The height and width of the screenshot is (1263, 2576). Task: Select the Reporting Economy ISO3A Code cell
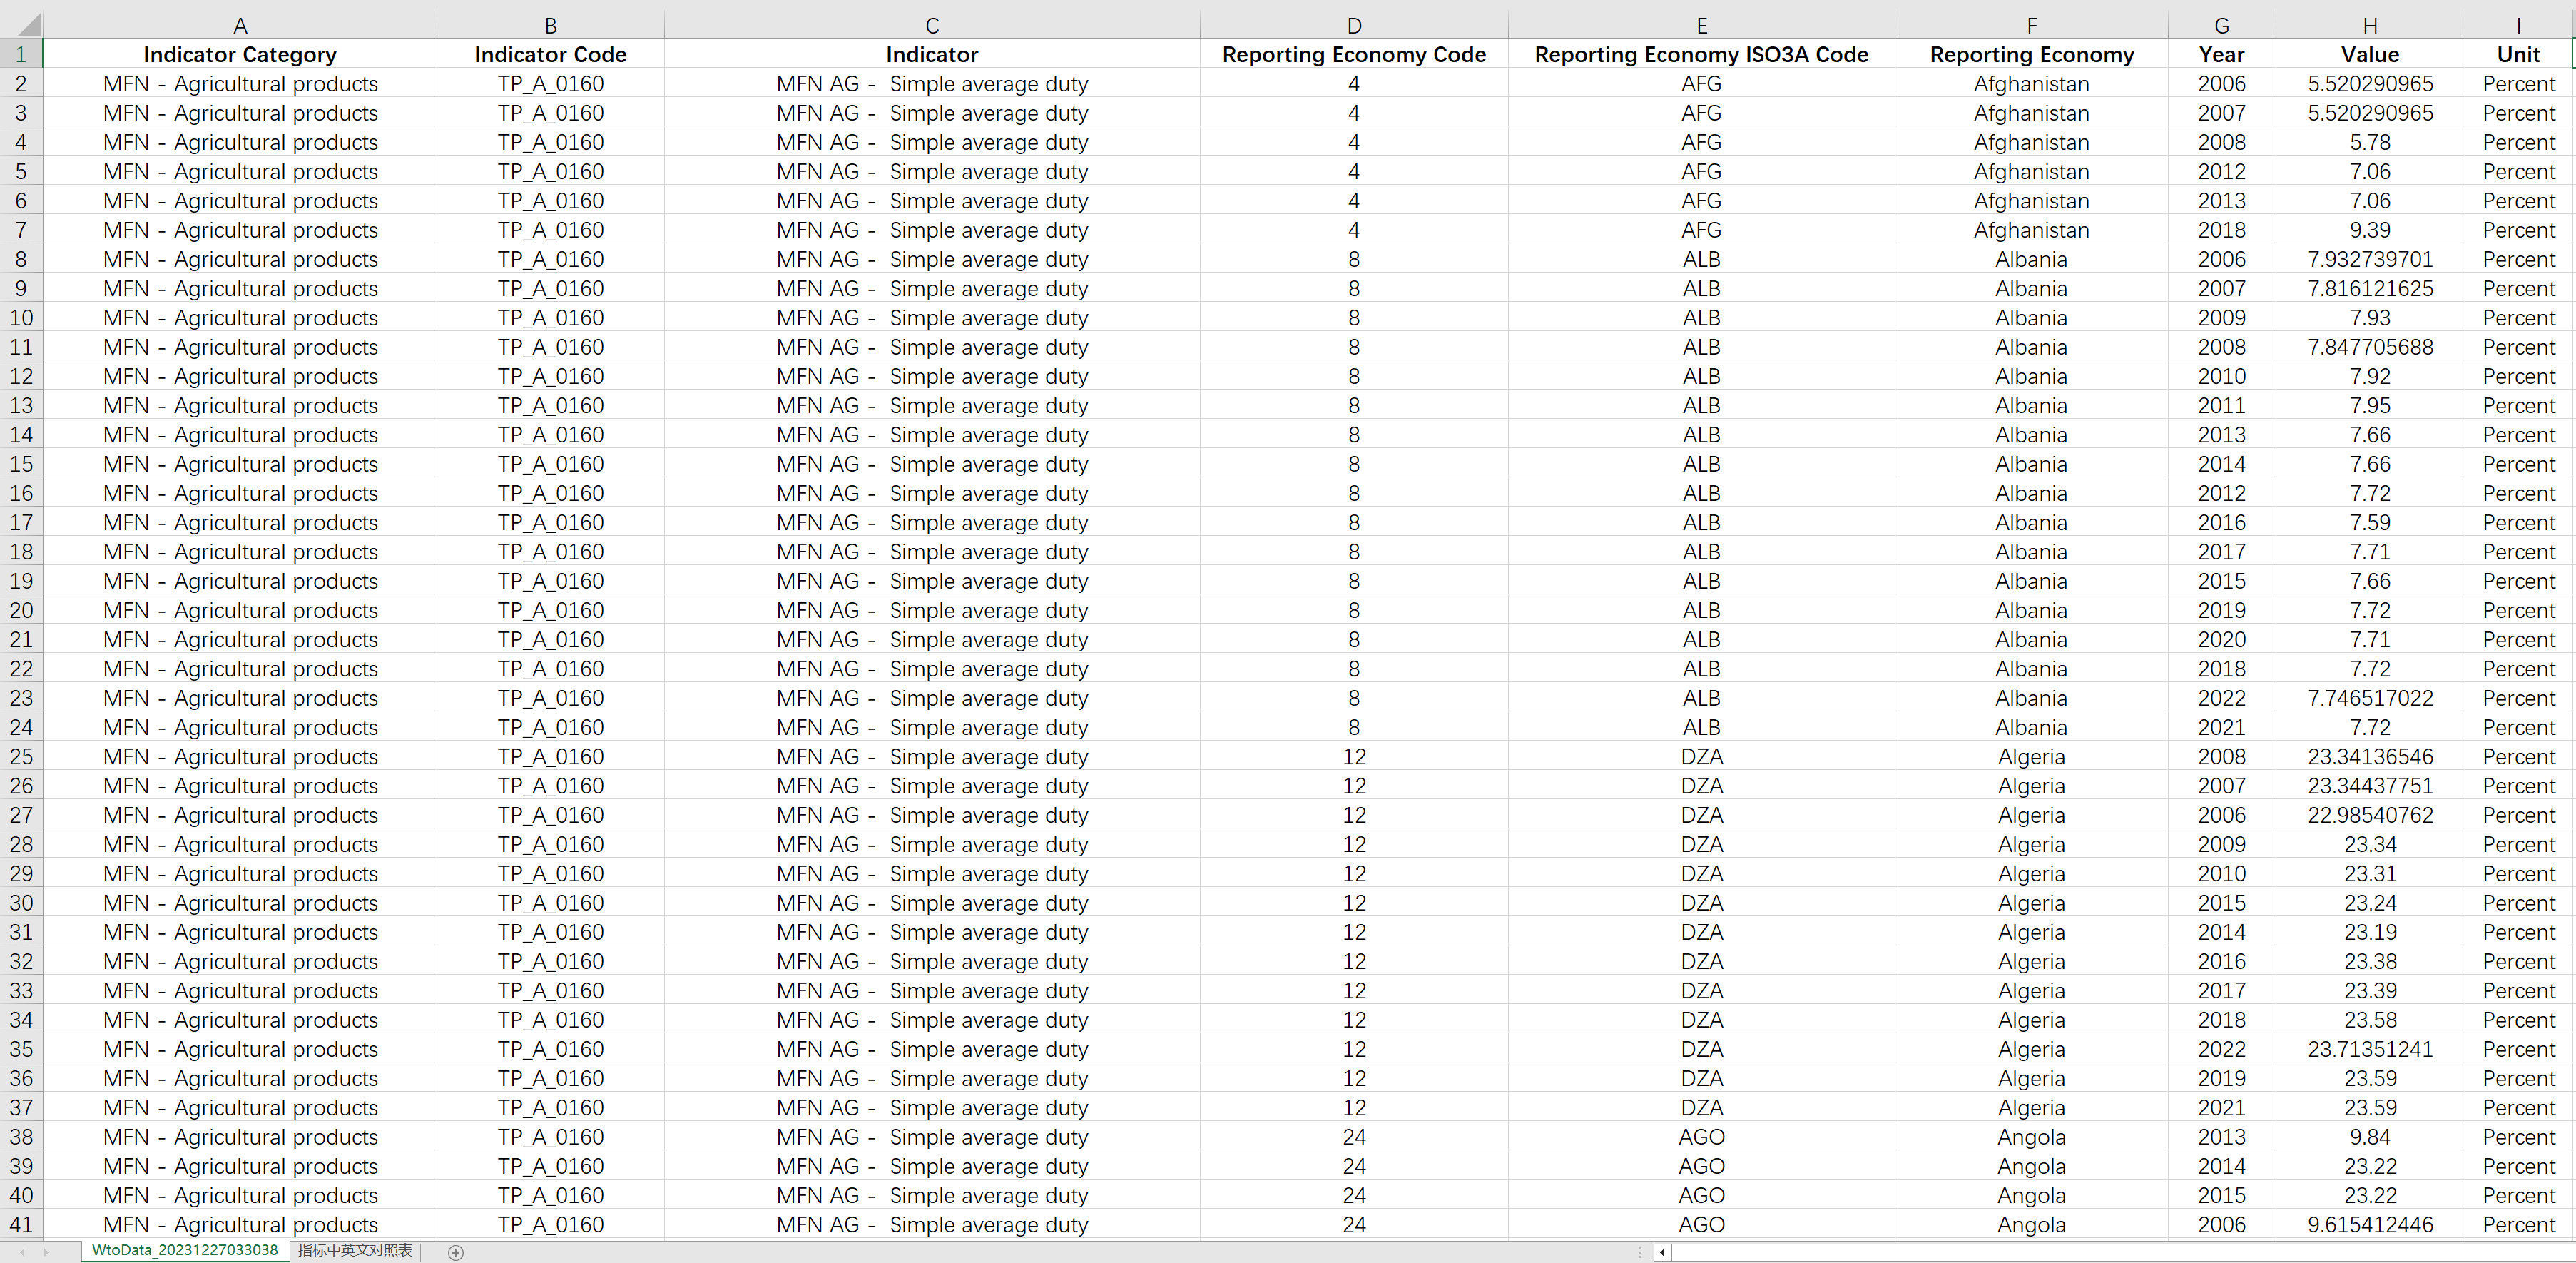[x=1701, y=55]
